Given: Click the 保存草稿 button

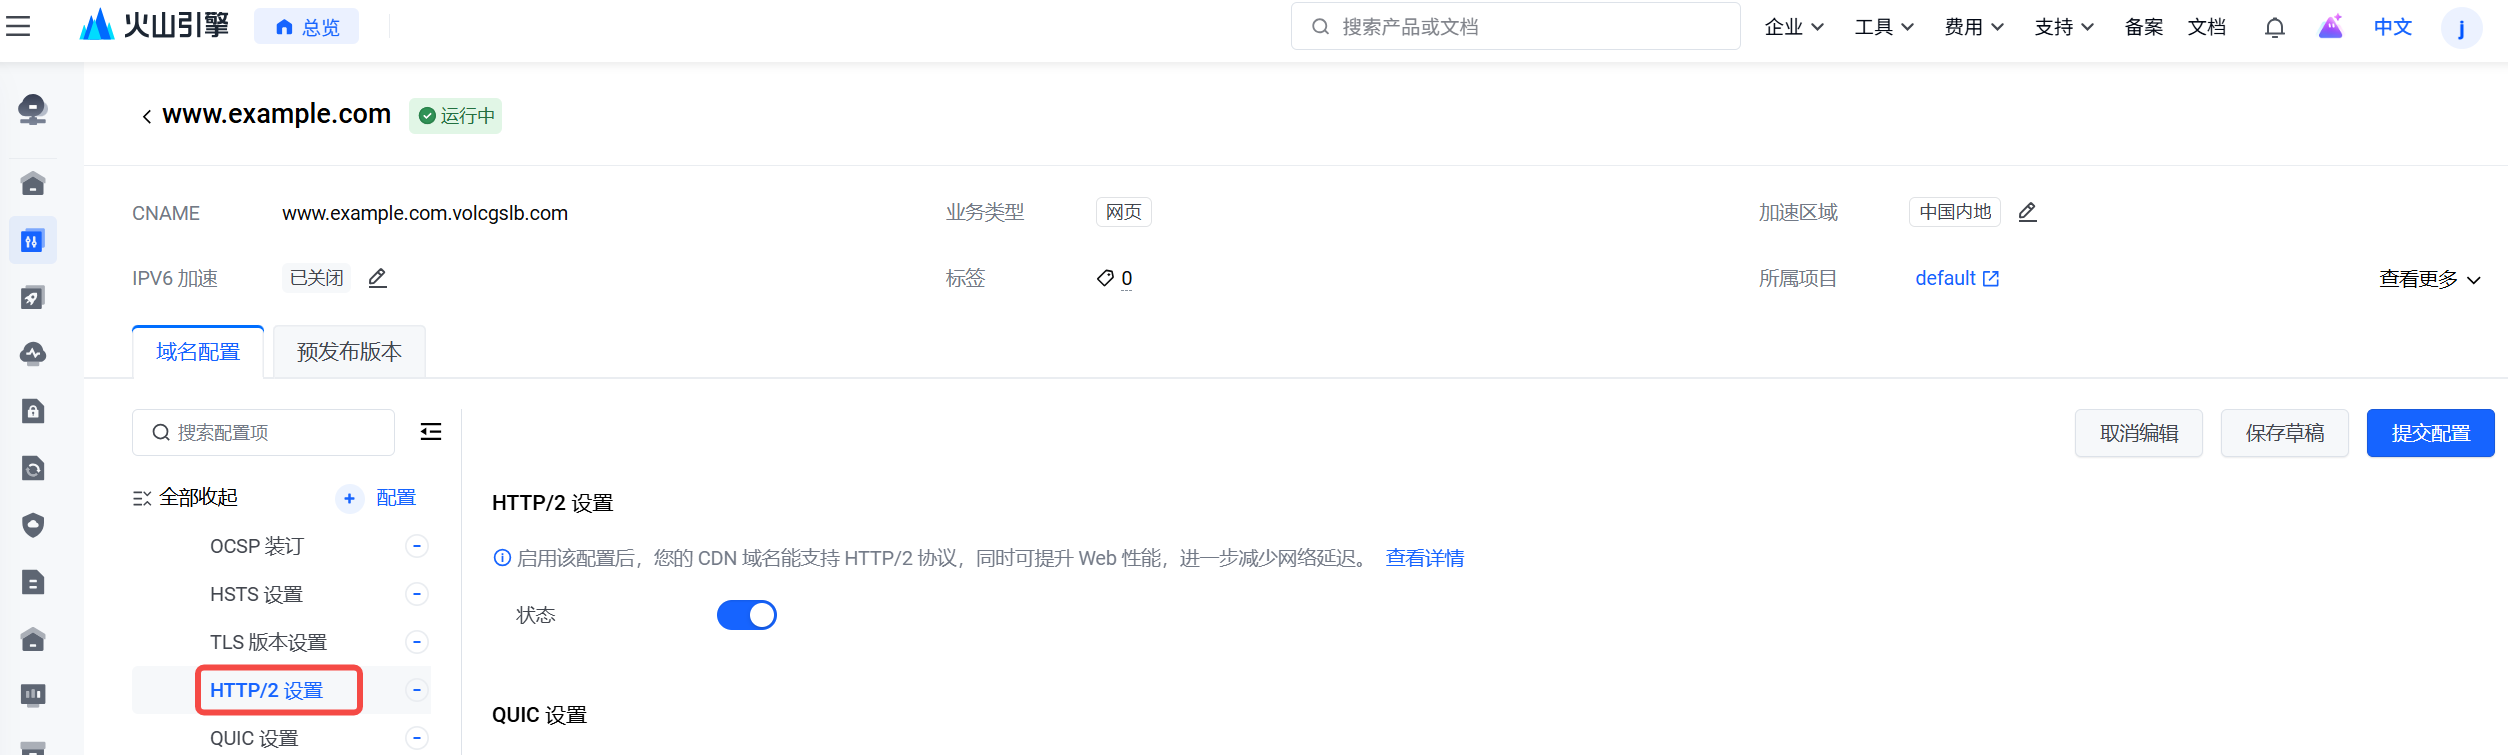Looking at the screenshot, I should coord(2285,433).
